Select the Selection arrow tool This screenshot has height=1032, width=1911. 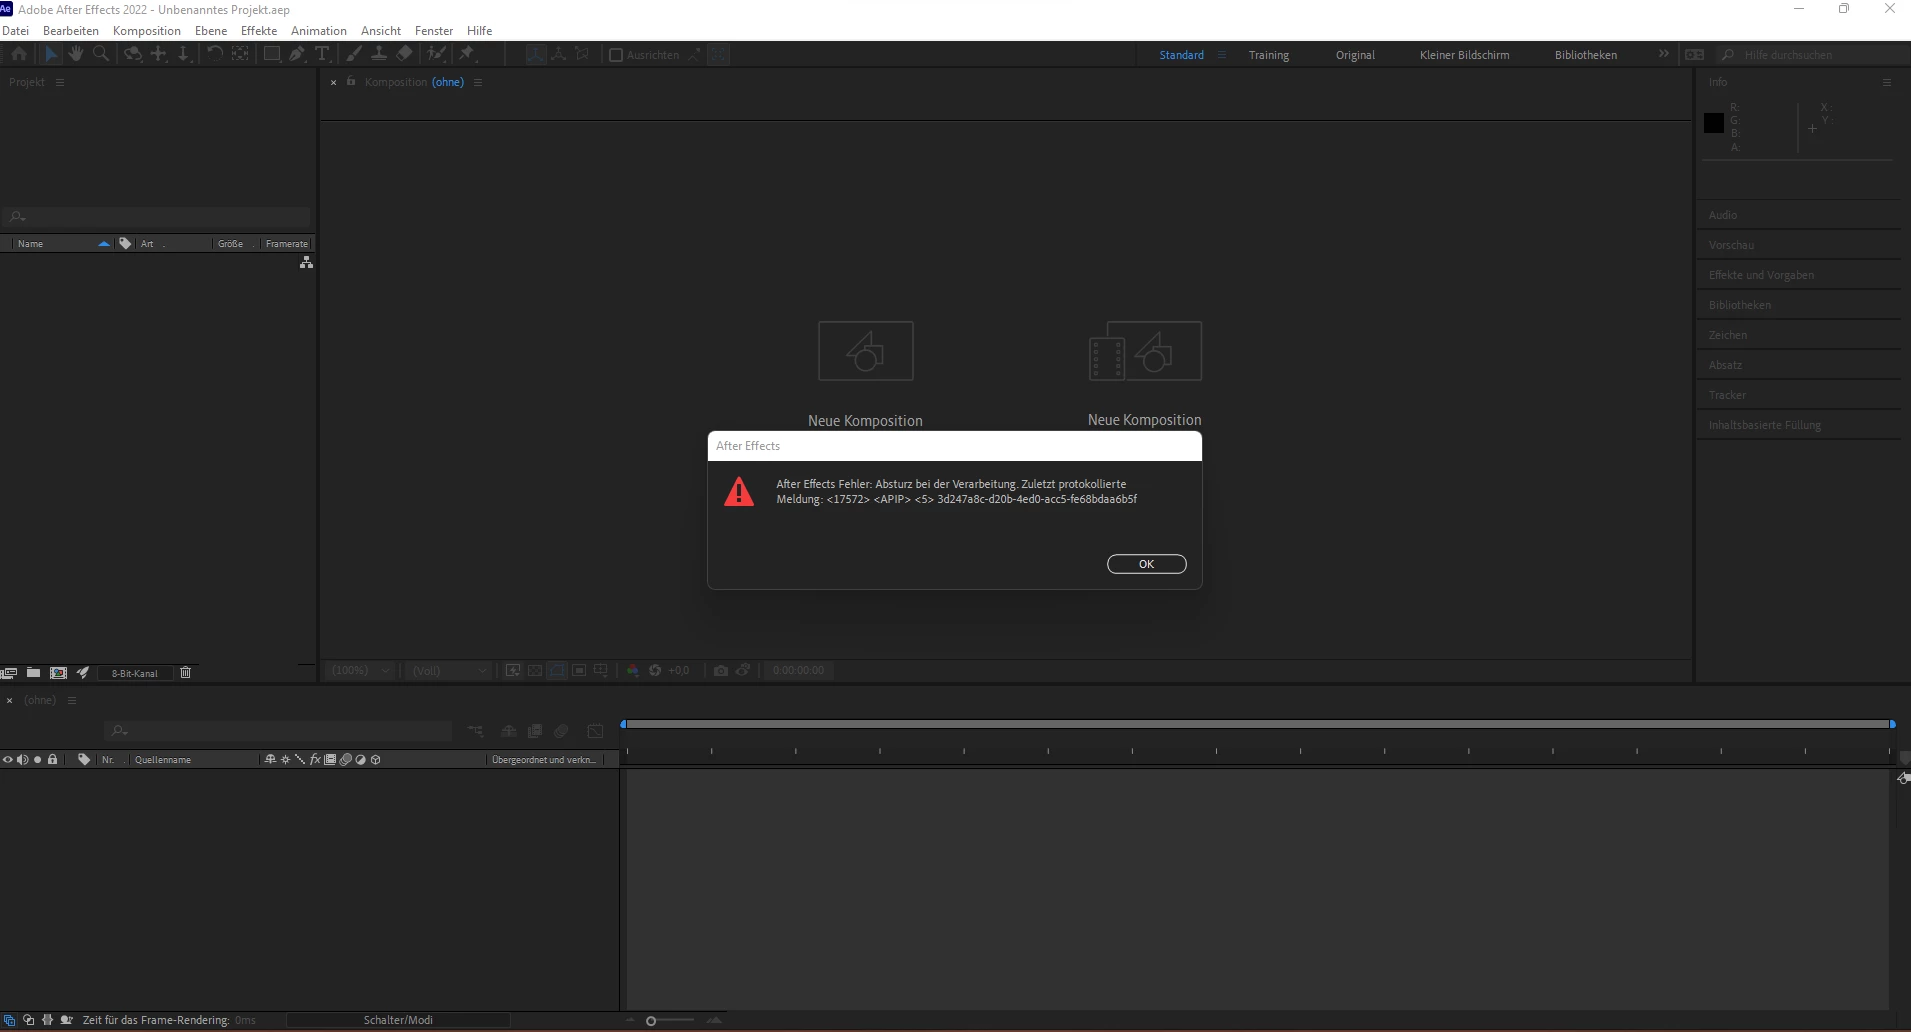[51, 54]
